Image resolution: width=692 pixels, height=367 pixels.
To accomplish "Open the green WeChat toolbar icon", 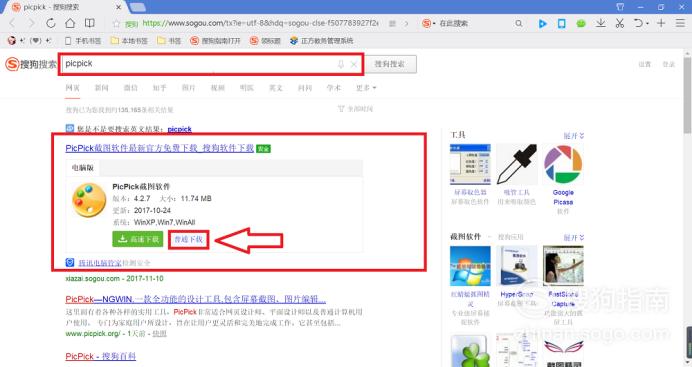I will 581,23.
